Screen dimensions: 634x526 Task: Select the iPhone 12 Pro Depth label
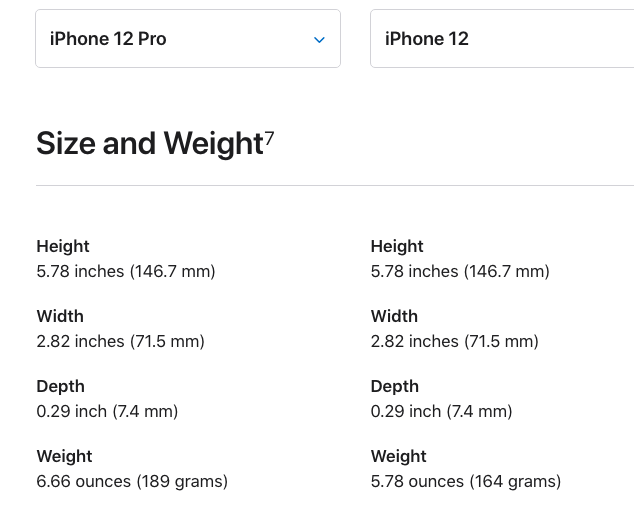click(x=61, y=387)
